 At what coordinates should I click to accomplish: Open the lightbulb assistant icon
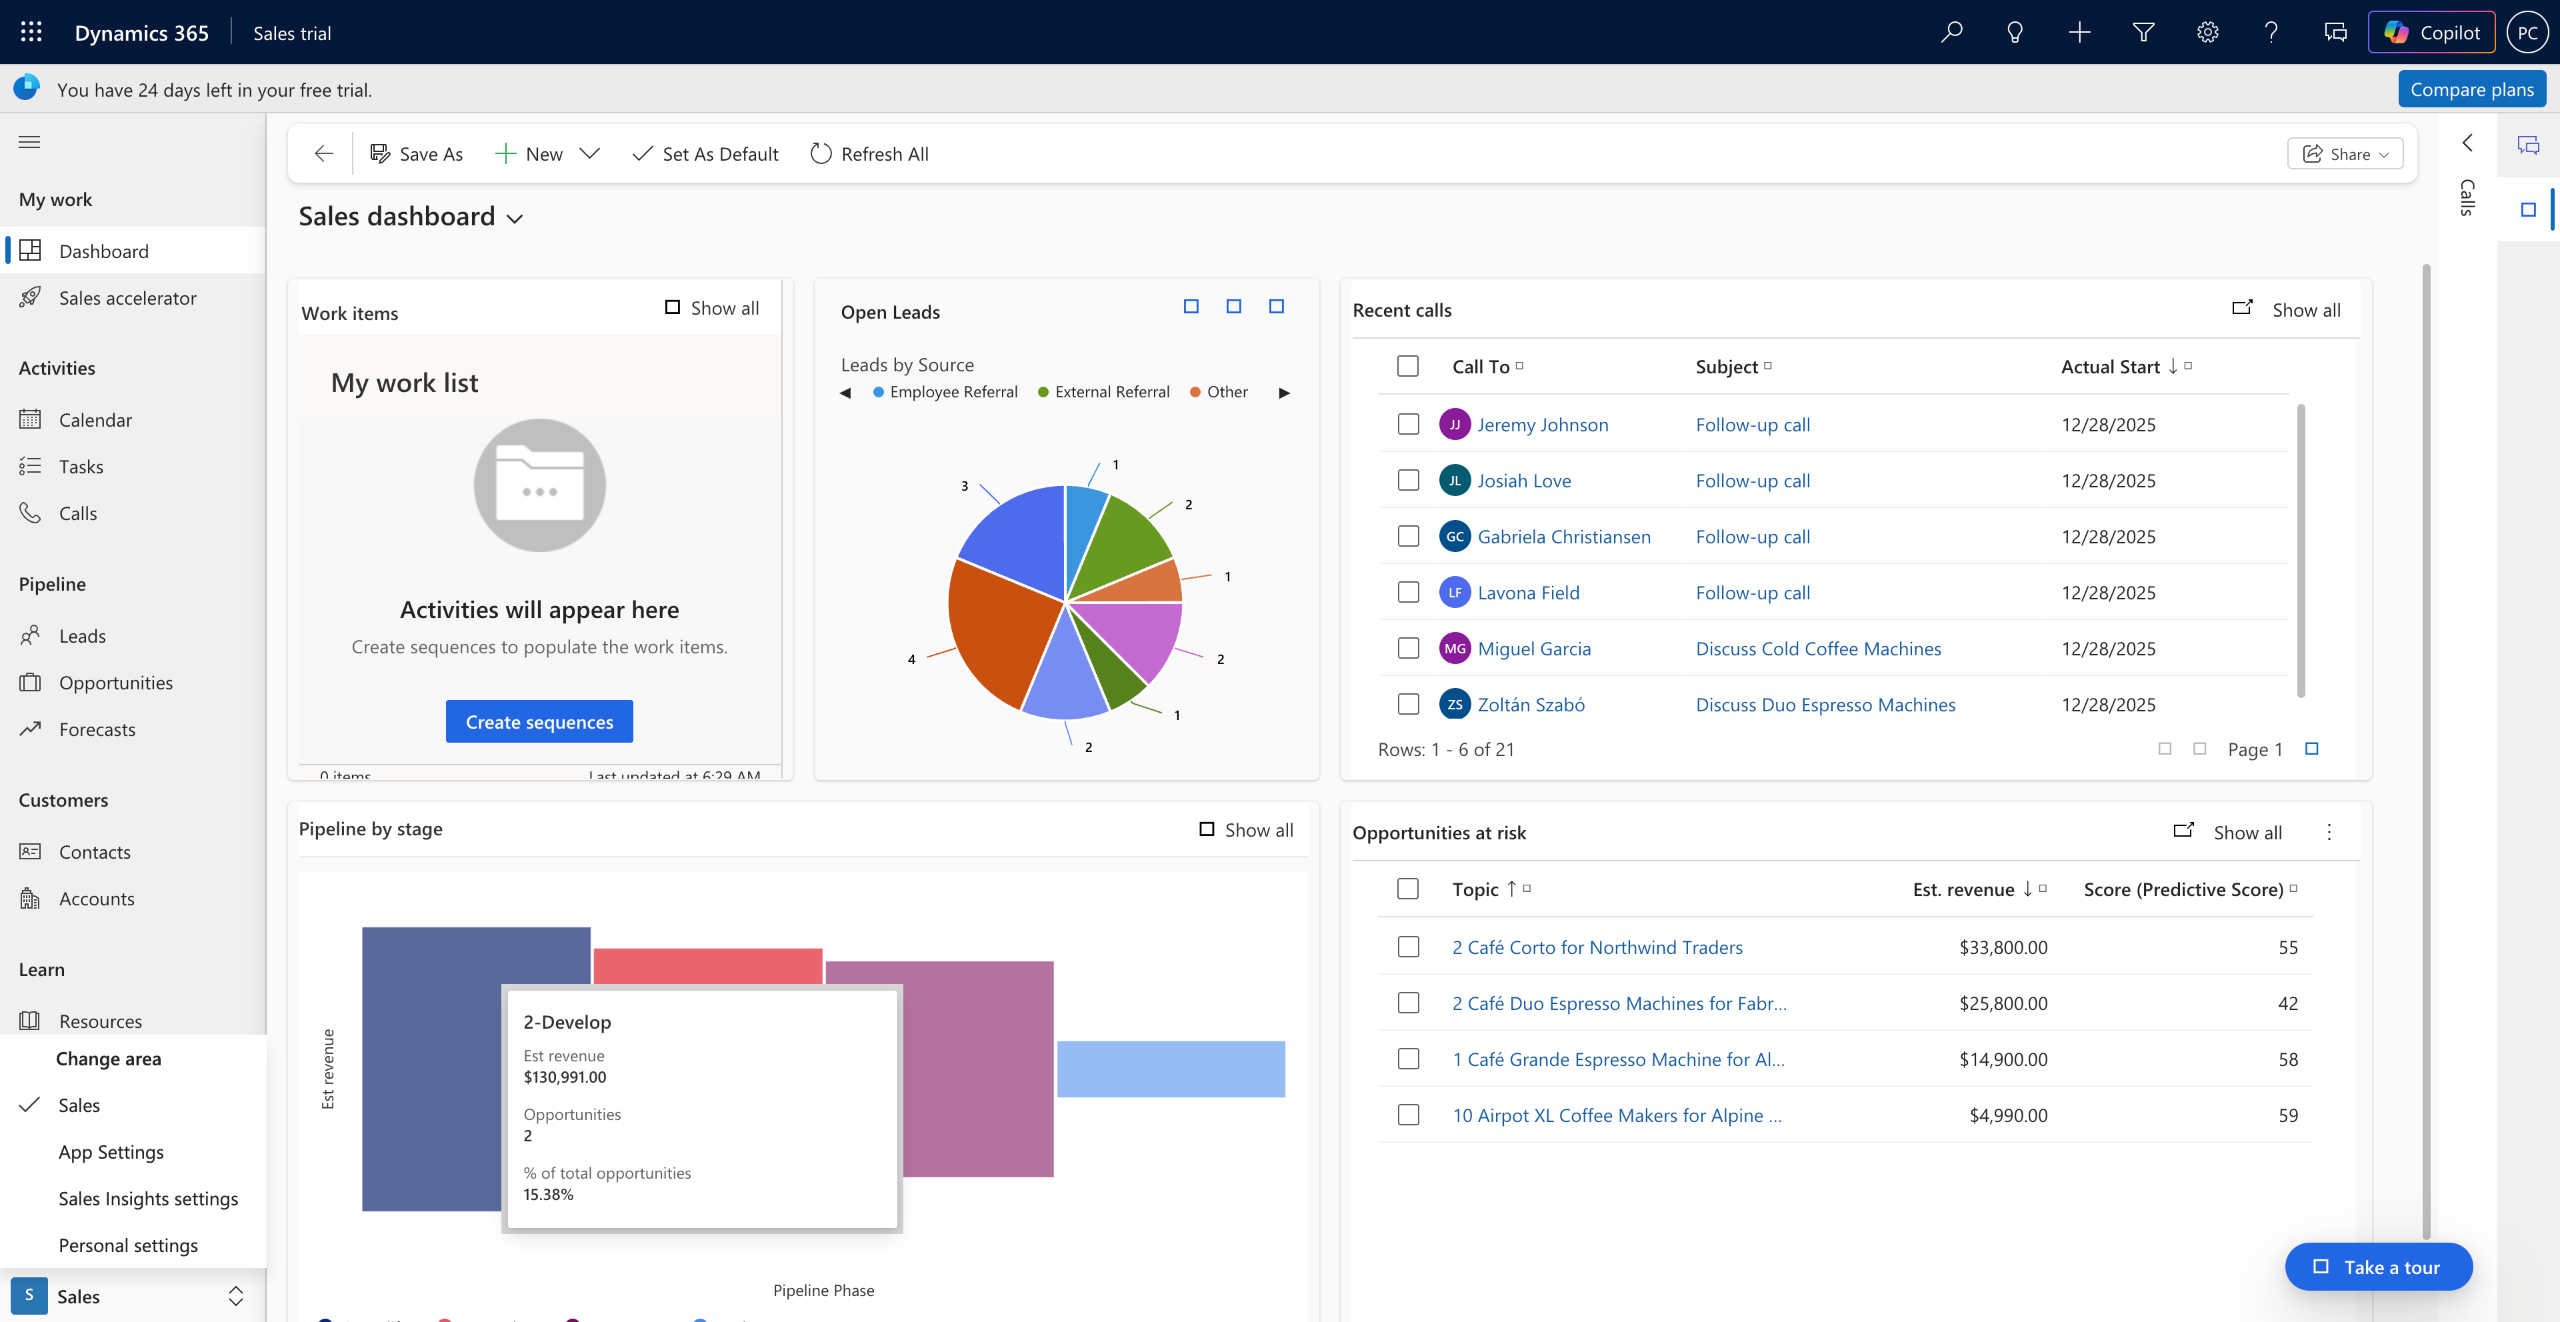pyautogui.click(x=2015, y=32)
